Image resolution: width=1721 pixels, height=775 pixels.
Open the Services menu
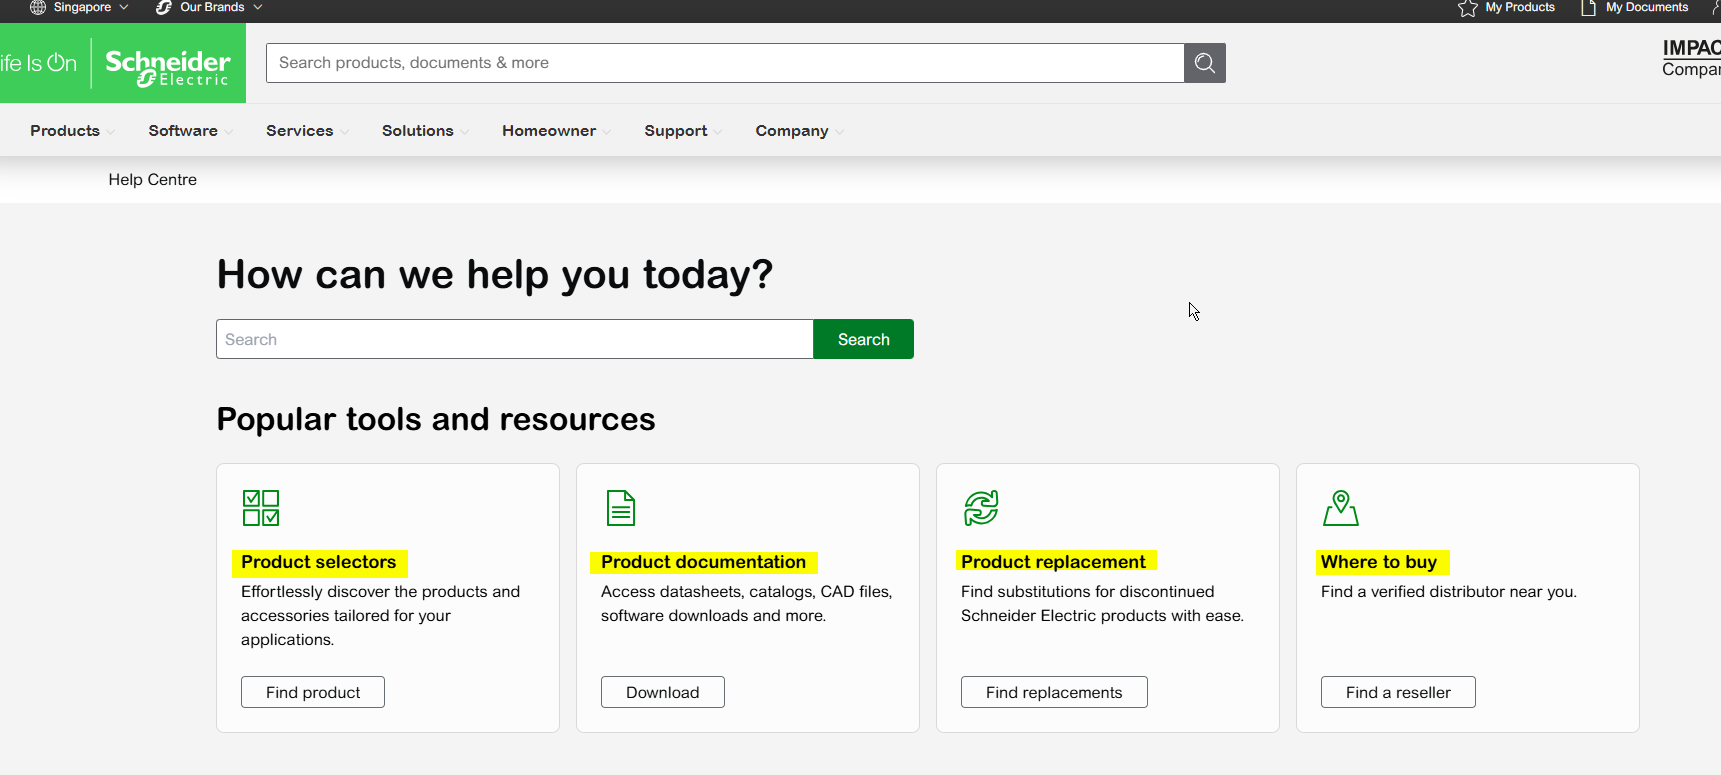tap(300, 131)
